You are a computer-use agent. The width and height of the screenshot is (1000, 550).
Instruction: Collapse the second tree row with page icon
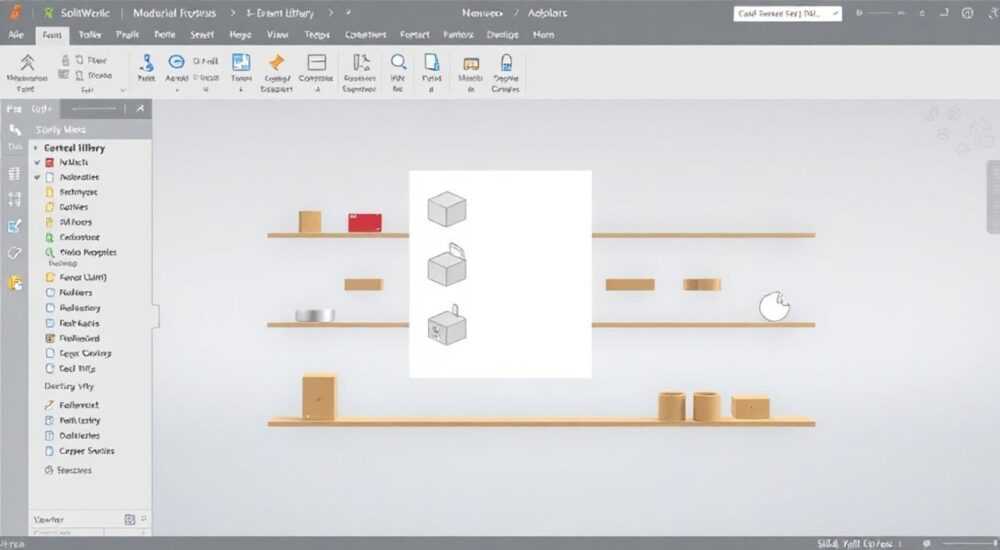coord(37,177)
